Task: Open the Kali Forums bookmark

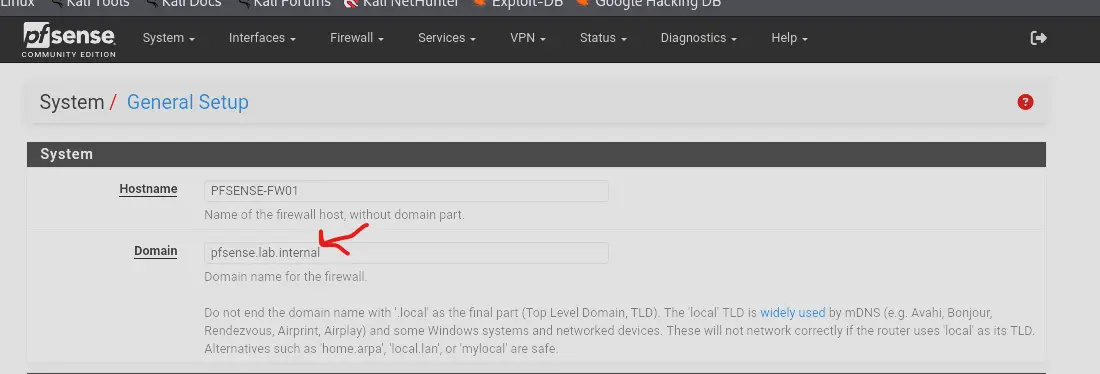Action: click(x=284, y=4)
